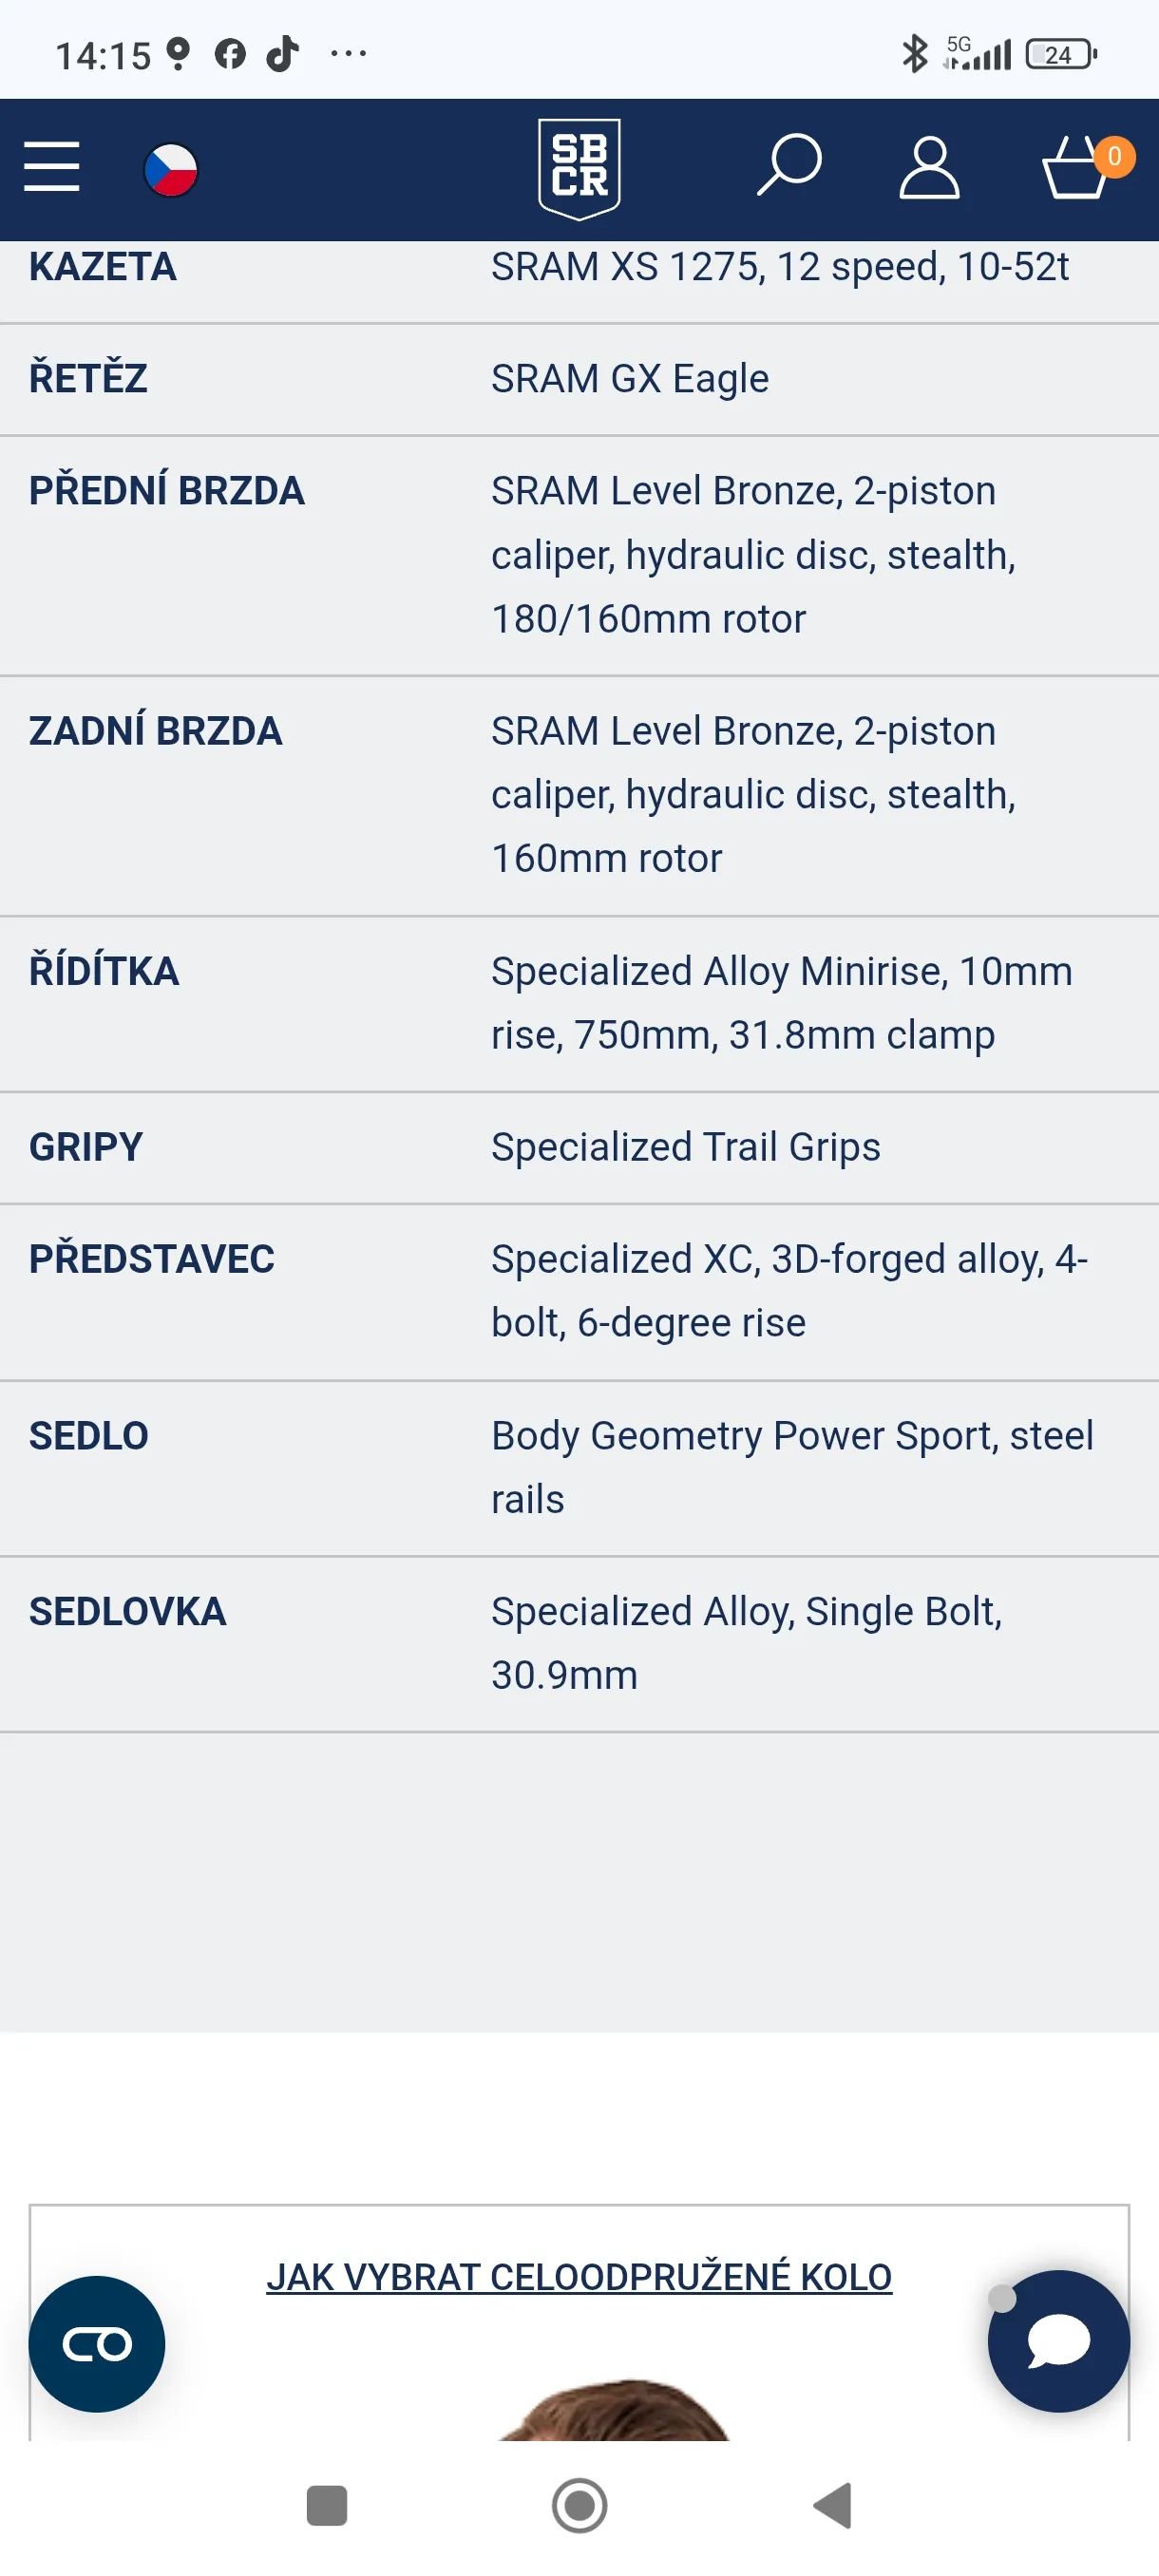Dismiss the chat widget with the grey dot

1002,2298
